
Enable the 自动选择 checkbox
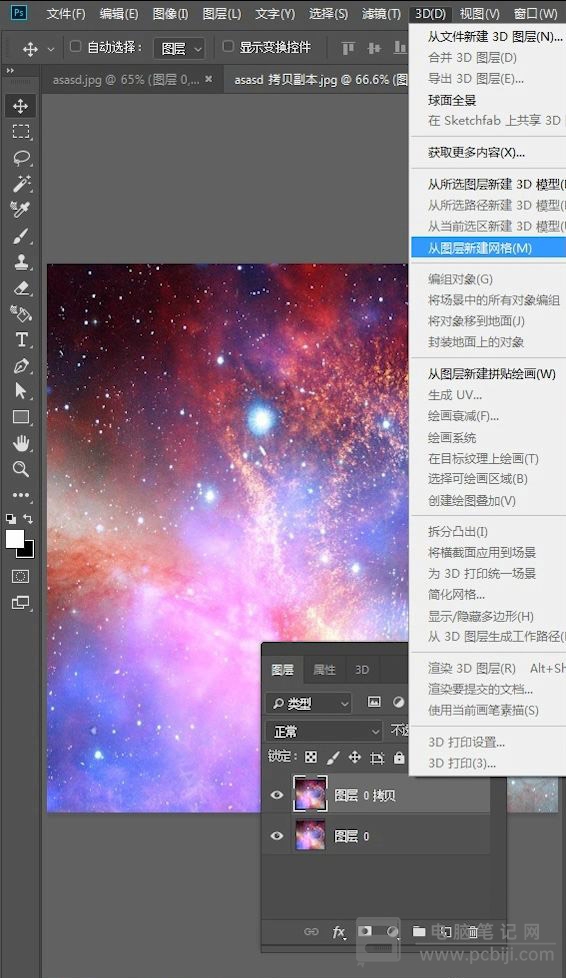tap(76, 46)
